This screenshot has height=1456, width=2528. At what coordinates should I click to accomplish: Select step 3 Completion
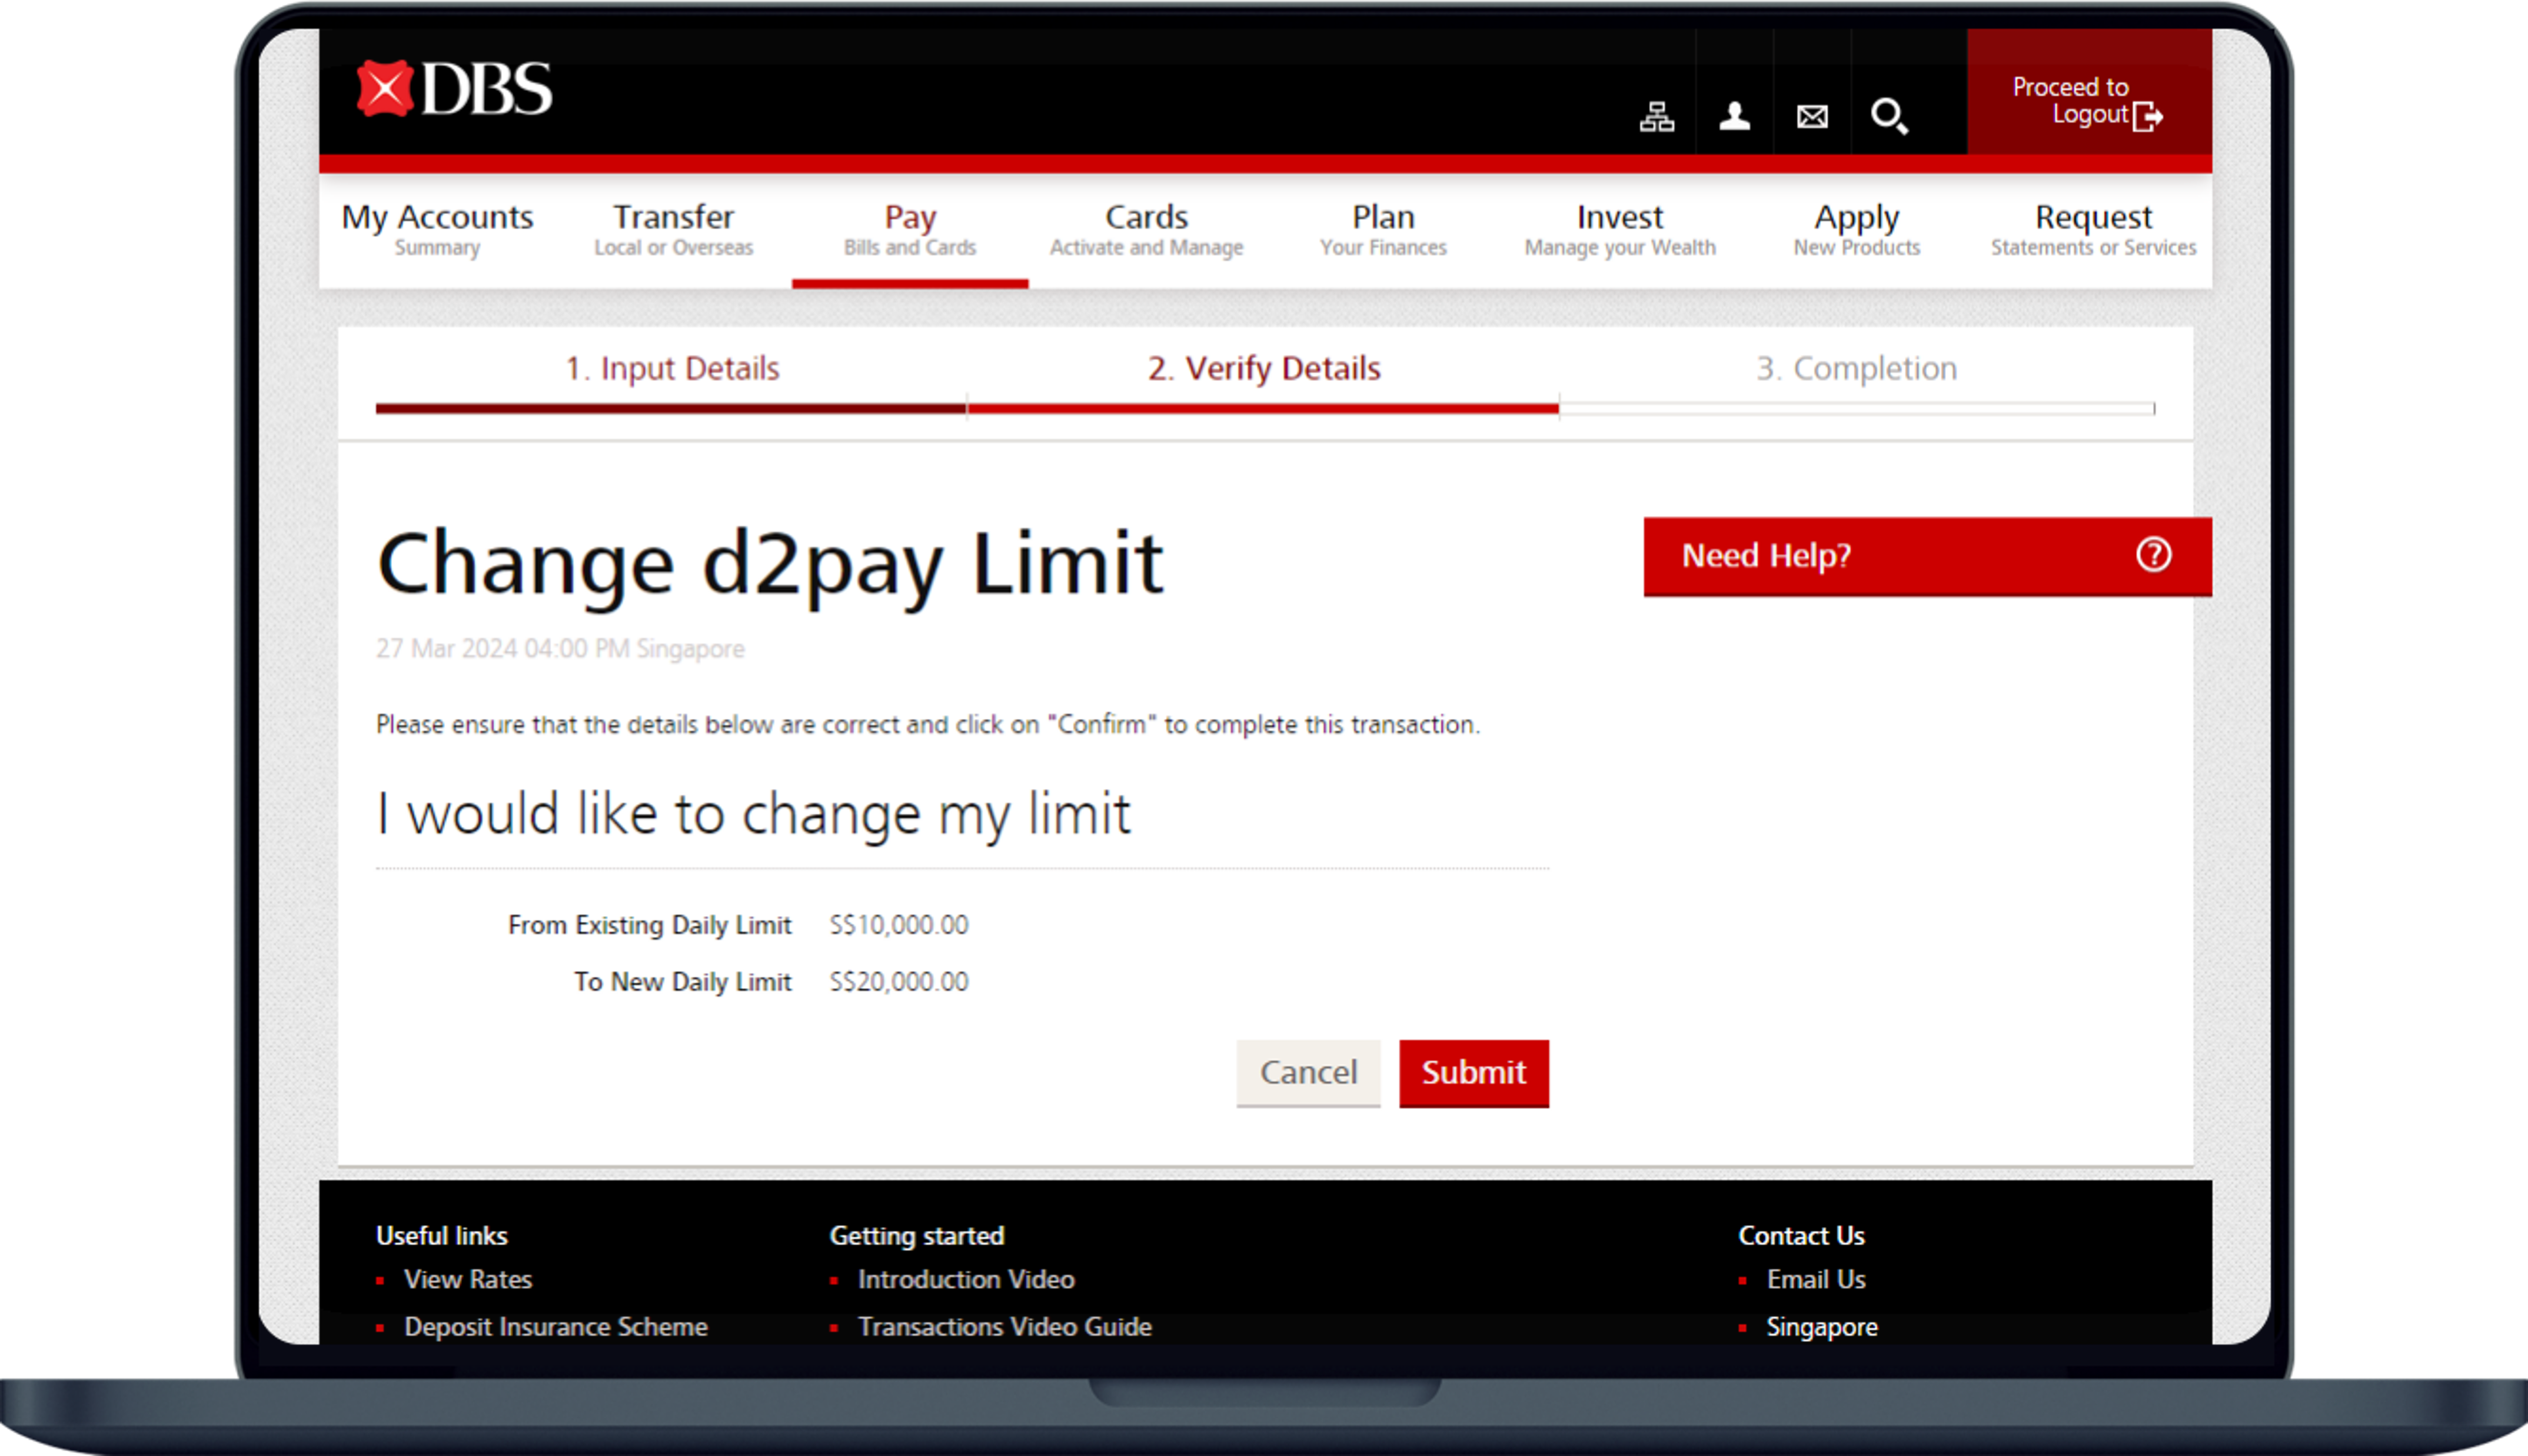(1856, 368)
